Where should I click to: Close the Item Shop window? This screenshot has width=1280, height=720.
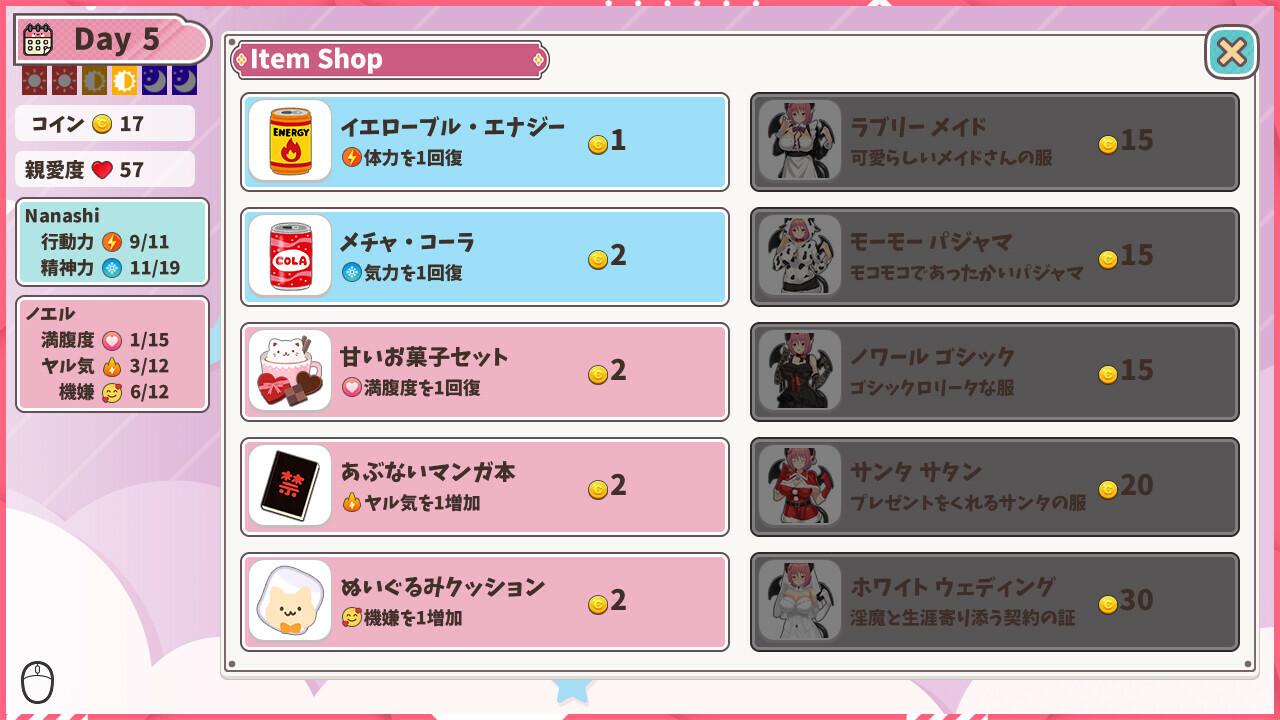[x=1232, y=52]
